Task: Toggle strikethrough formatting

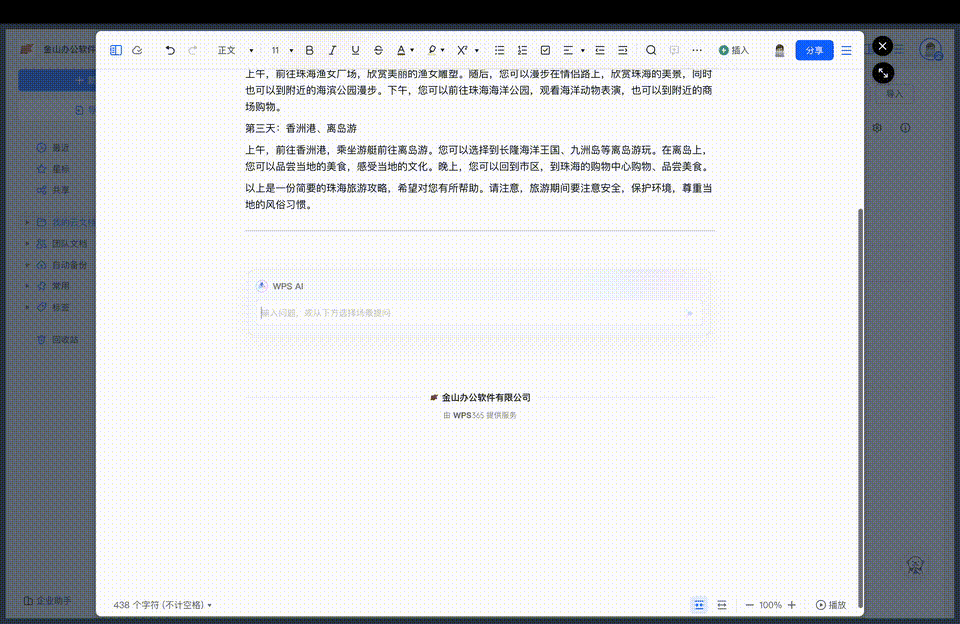Action: pos(378,49)
